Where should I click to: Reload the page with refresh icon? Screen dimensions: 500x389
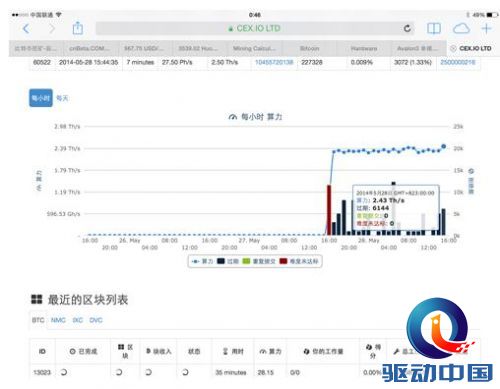pos(407,29)
